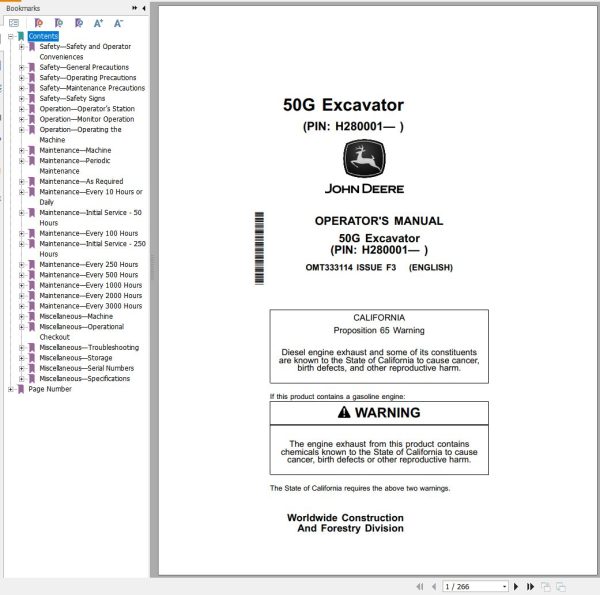Click bookmark icon beside Miscellaneous—Storage
Viewport: 600px width, 595px height.
(x=32, y=358)
